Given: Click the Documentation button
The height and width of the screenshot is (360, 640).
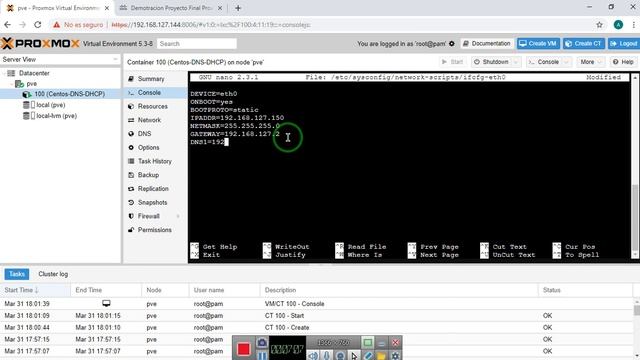Looking at the screenshot, I should [487, 44].
